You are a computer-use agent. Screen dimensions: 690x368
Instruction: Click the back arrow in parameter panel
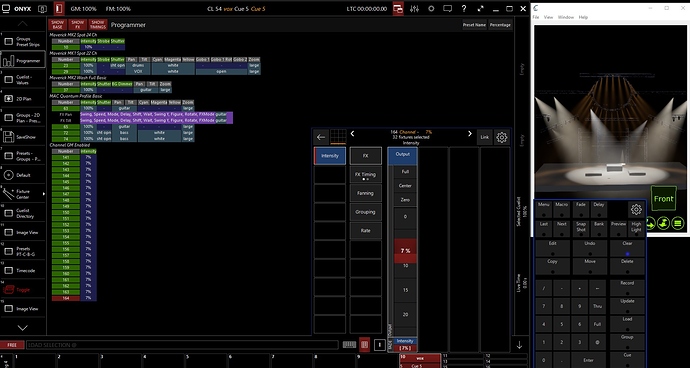321,137
